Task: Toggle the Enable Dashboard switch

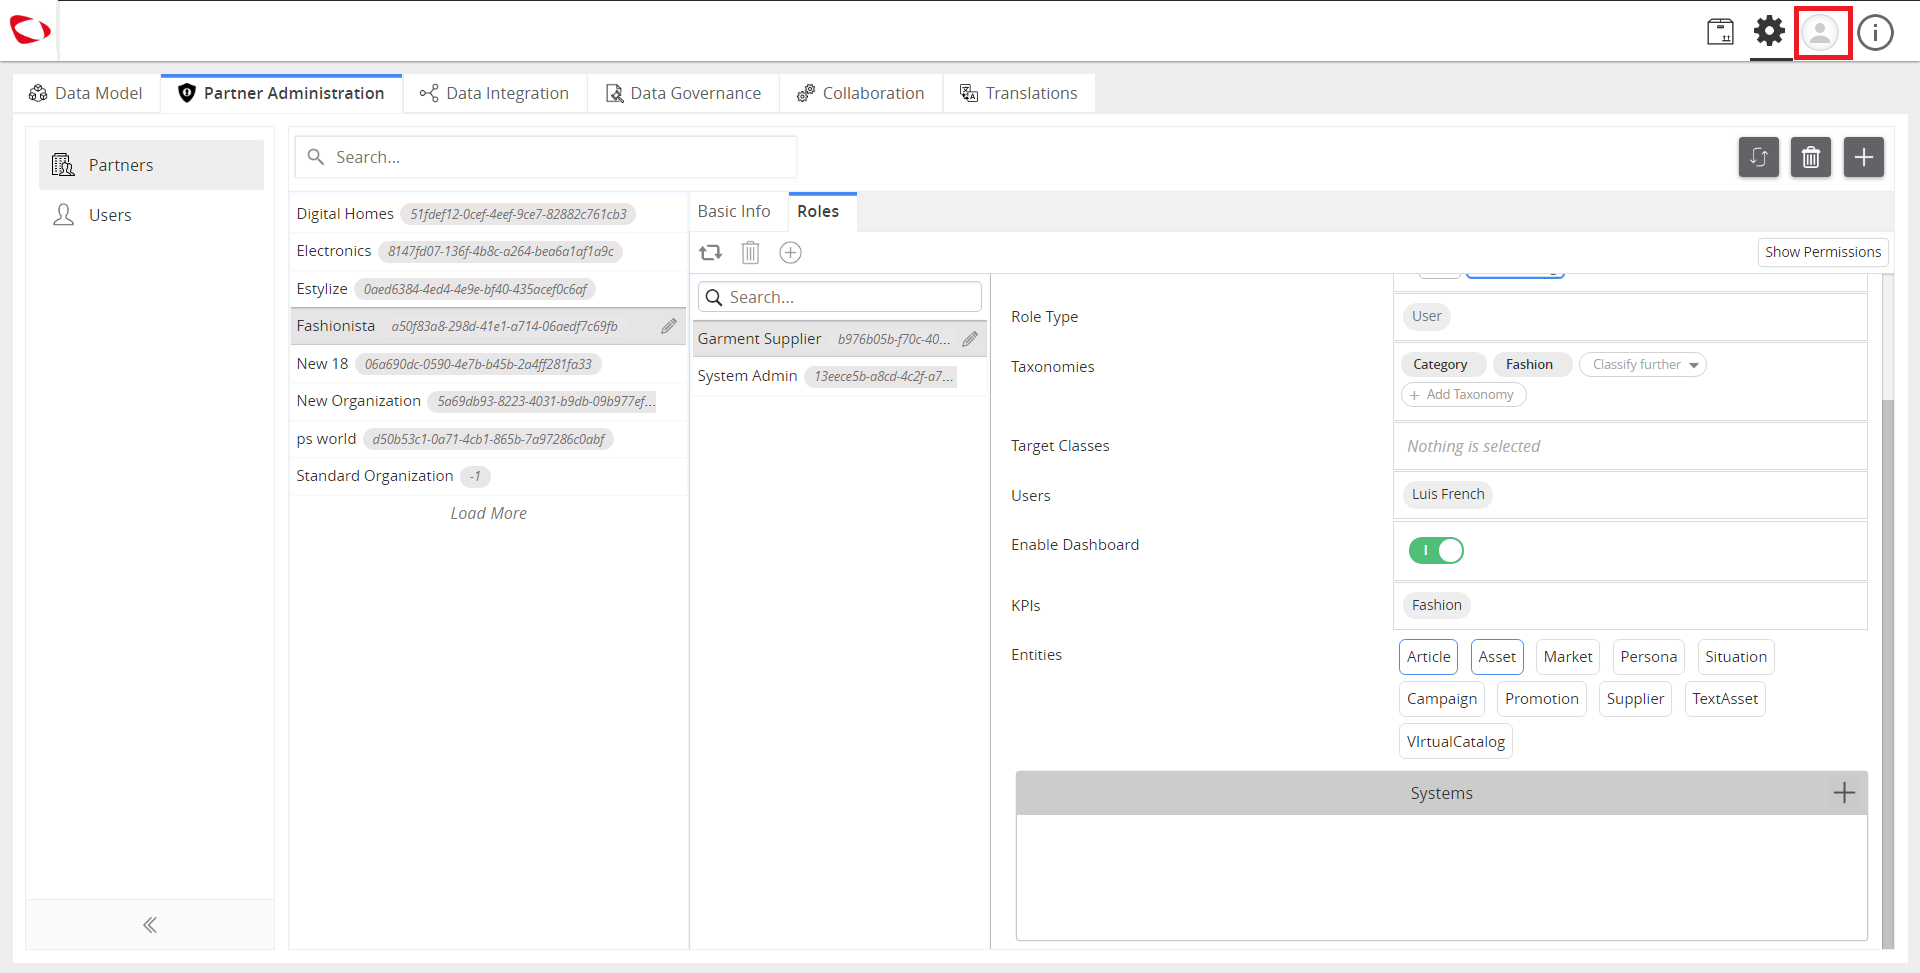Action: pyautogui.click(x=1436, y=550)
